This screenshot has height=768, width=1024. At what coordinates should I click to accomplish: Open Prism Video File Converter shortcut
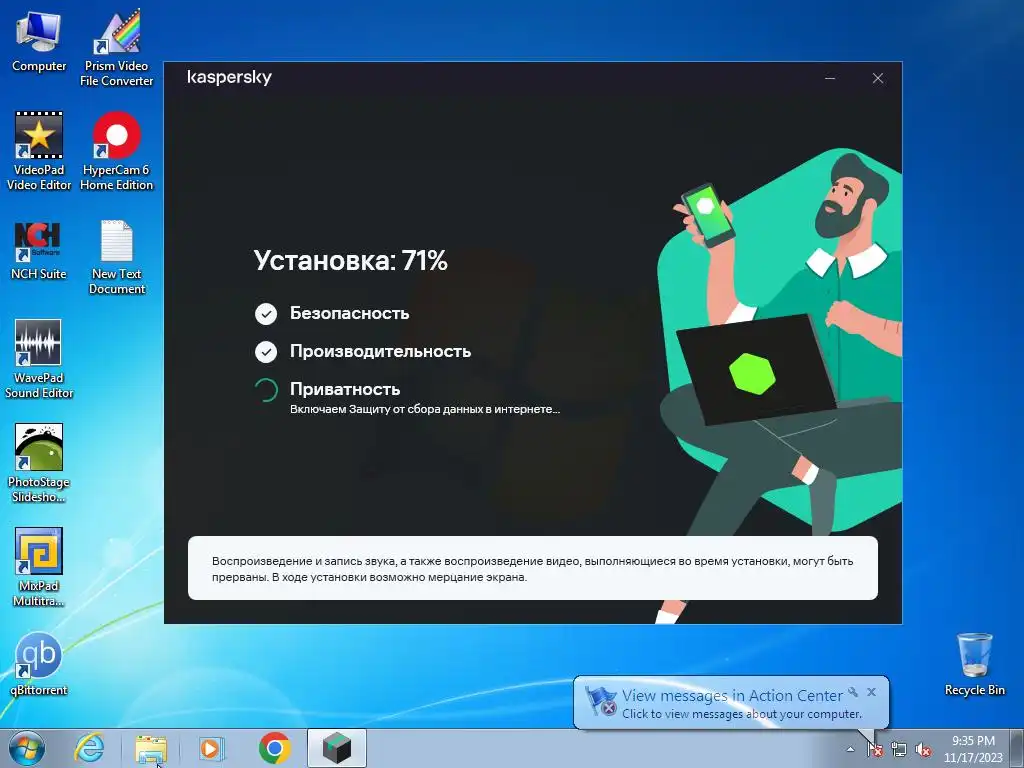116,48
